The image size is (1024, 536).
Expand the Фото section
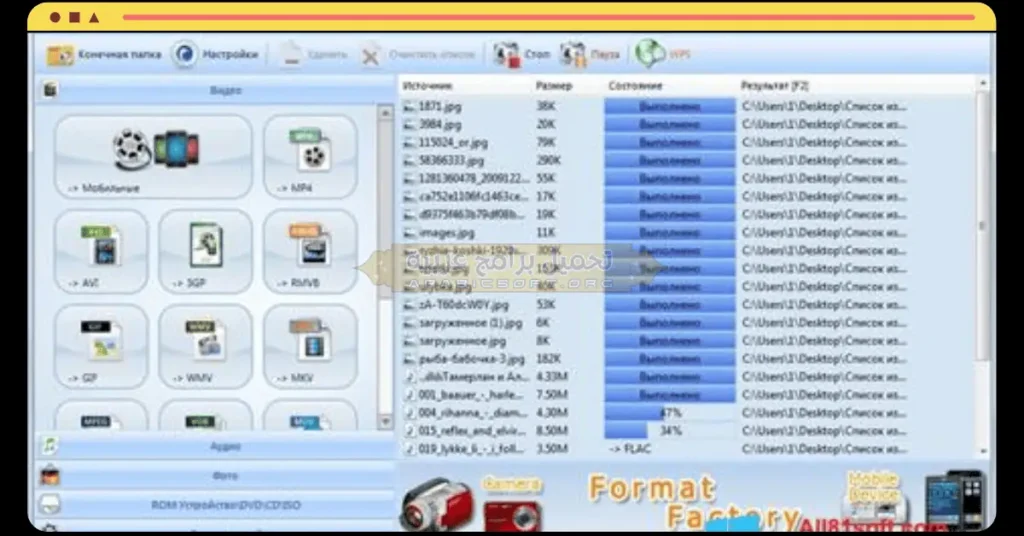pos(216,476)
